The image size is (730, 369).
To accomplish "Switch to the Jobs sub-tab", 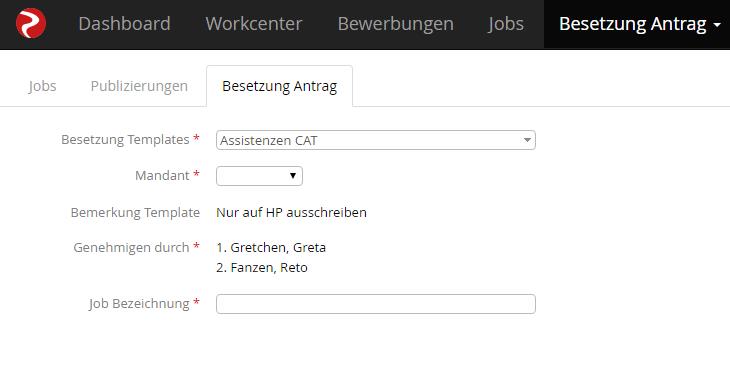I will pyautogui.click(x=42, y=86).
